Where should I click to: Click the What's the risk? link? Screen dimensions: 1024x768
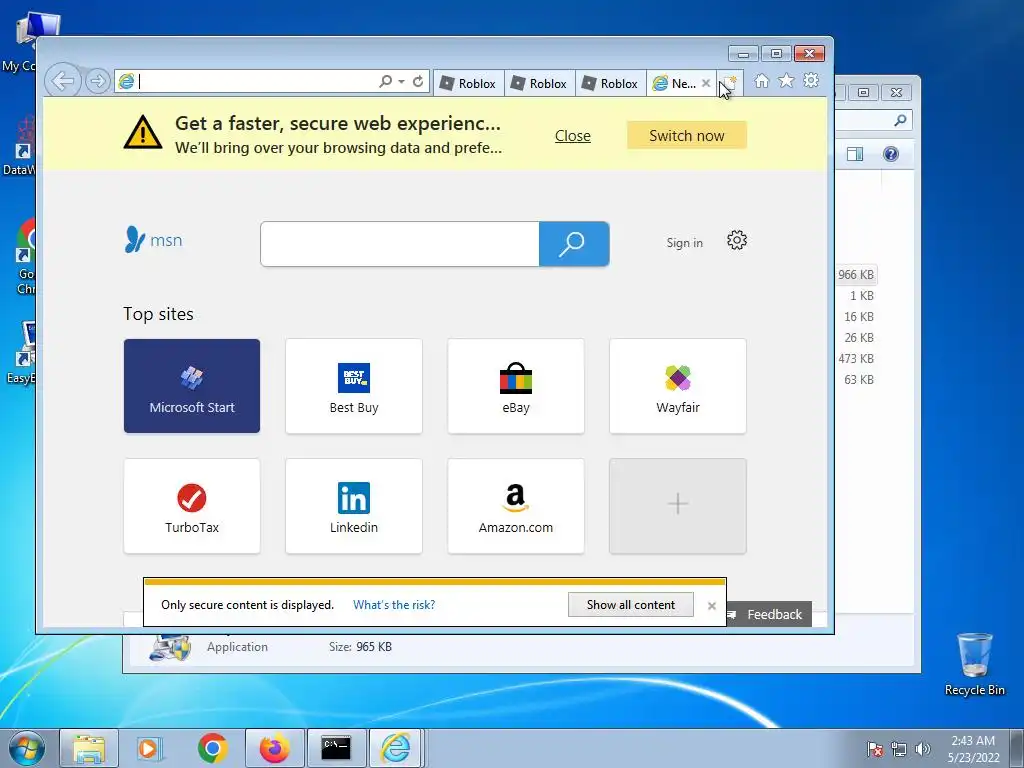[x=394, y=605]
